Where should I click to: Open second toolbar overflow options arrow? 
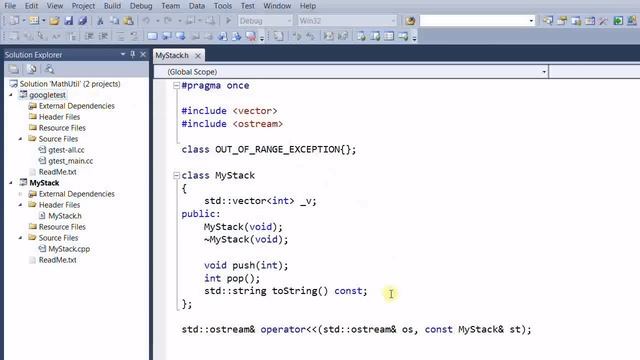pyautogui.click(x=414, y=38)
